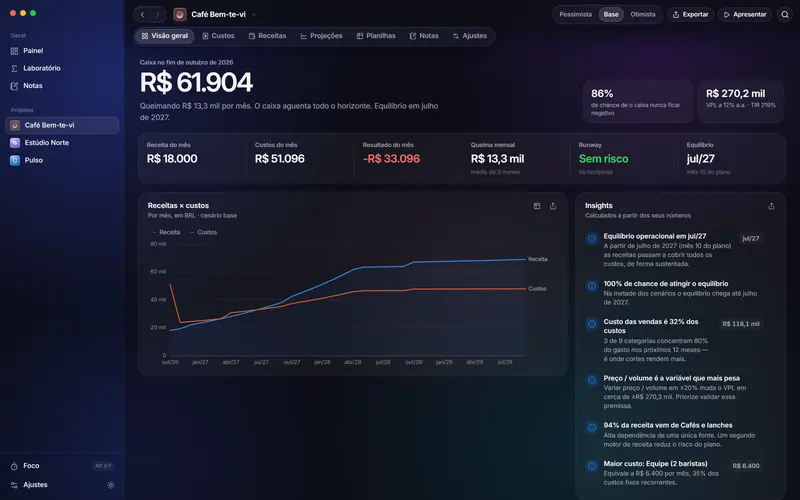Click the R$ 270,2 mil VPL card

[740, 102]
